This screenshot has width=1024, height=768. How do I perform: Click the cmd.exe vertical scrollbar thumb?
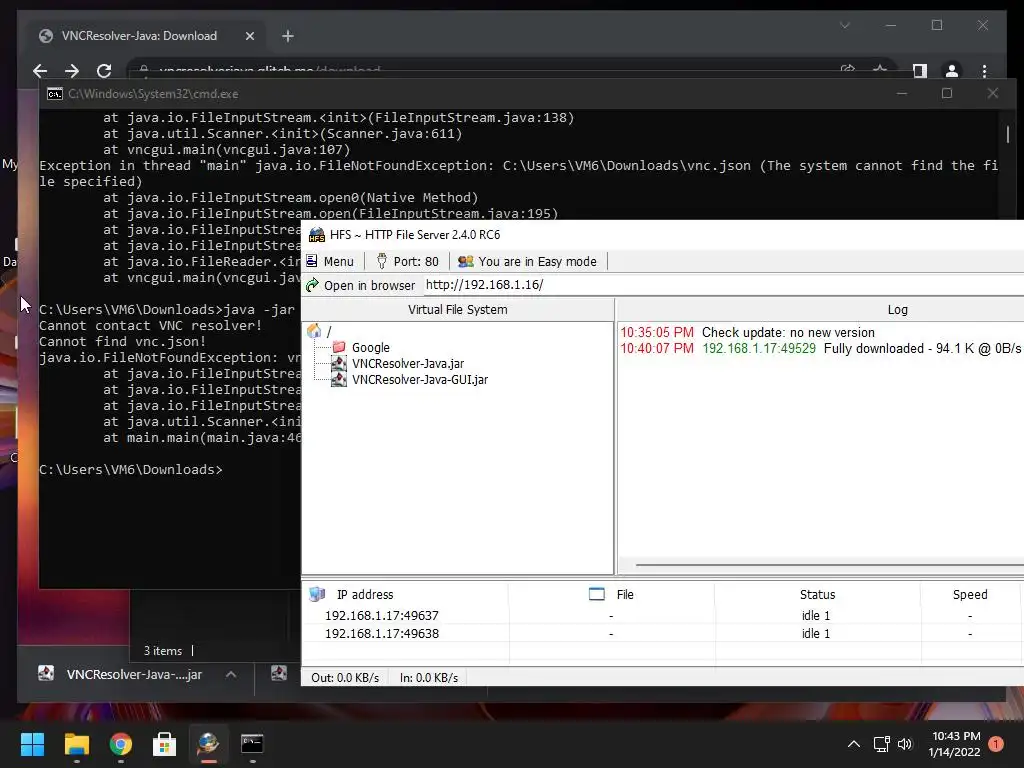coord(1008,134)
